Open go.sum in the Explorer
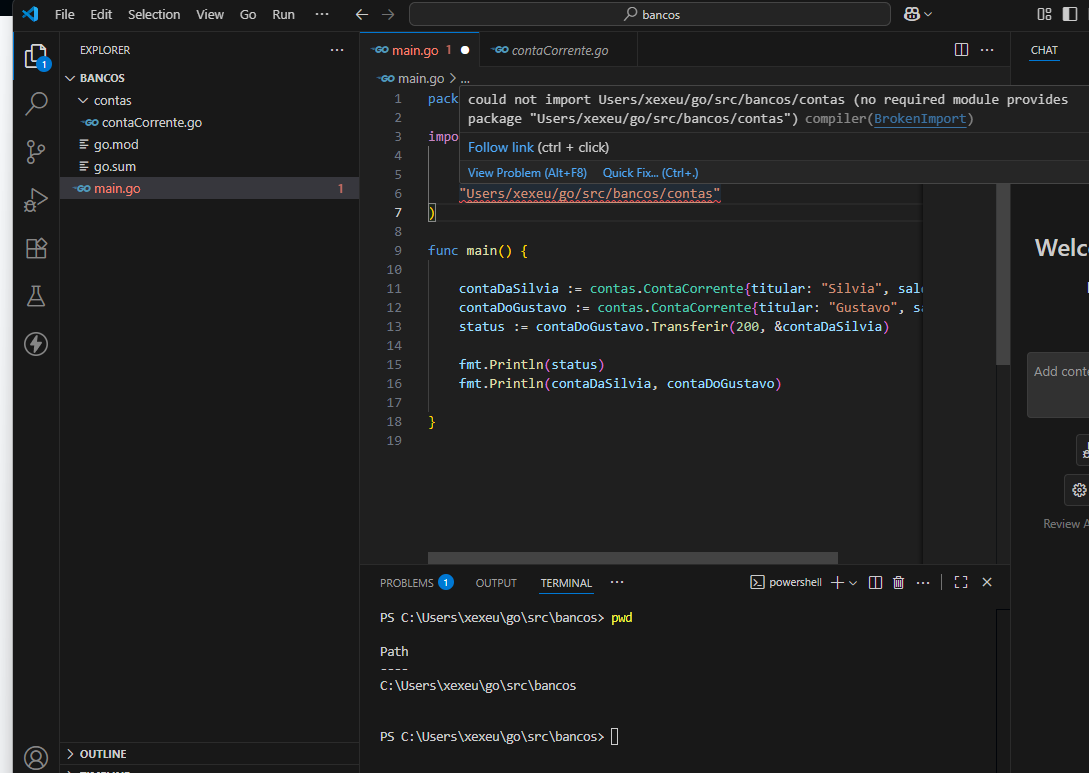1089x773 pixels. coord(210,167)
